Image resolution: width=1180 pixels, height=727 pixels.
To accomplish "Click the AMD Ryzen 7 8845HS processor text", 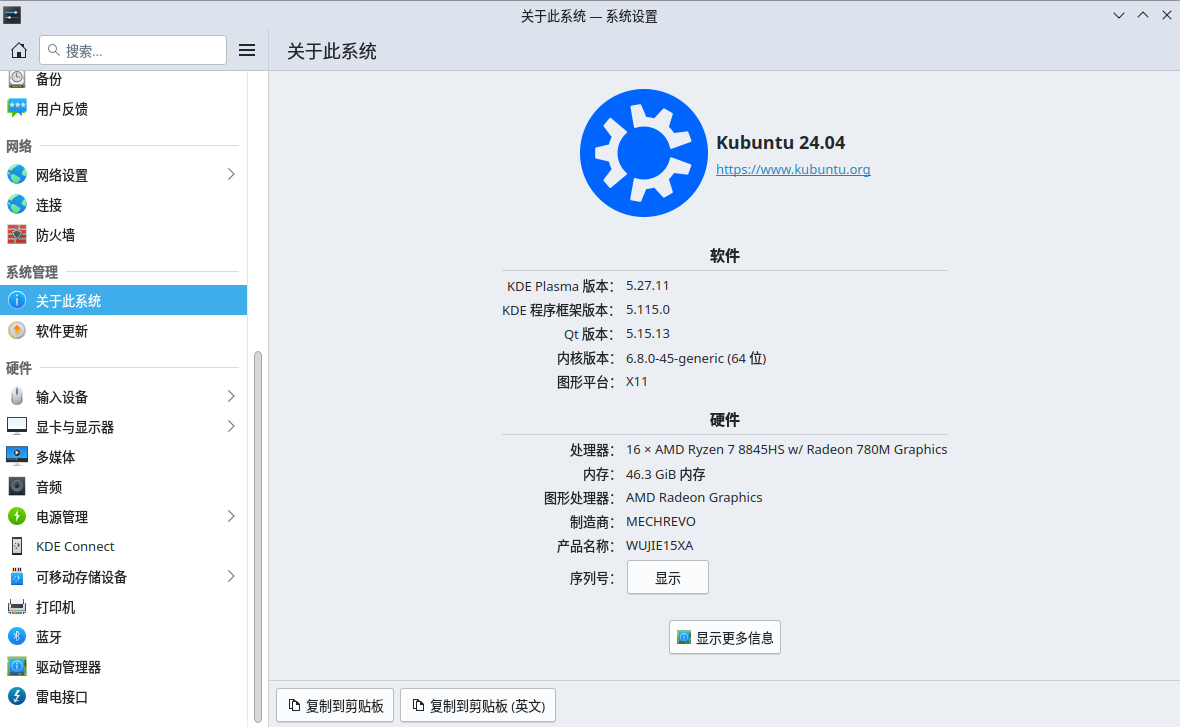I will [x=786, y=449].
